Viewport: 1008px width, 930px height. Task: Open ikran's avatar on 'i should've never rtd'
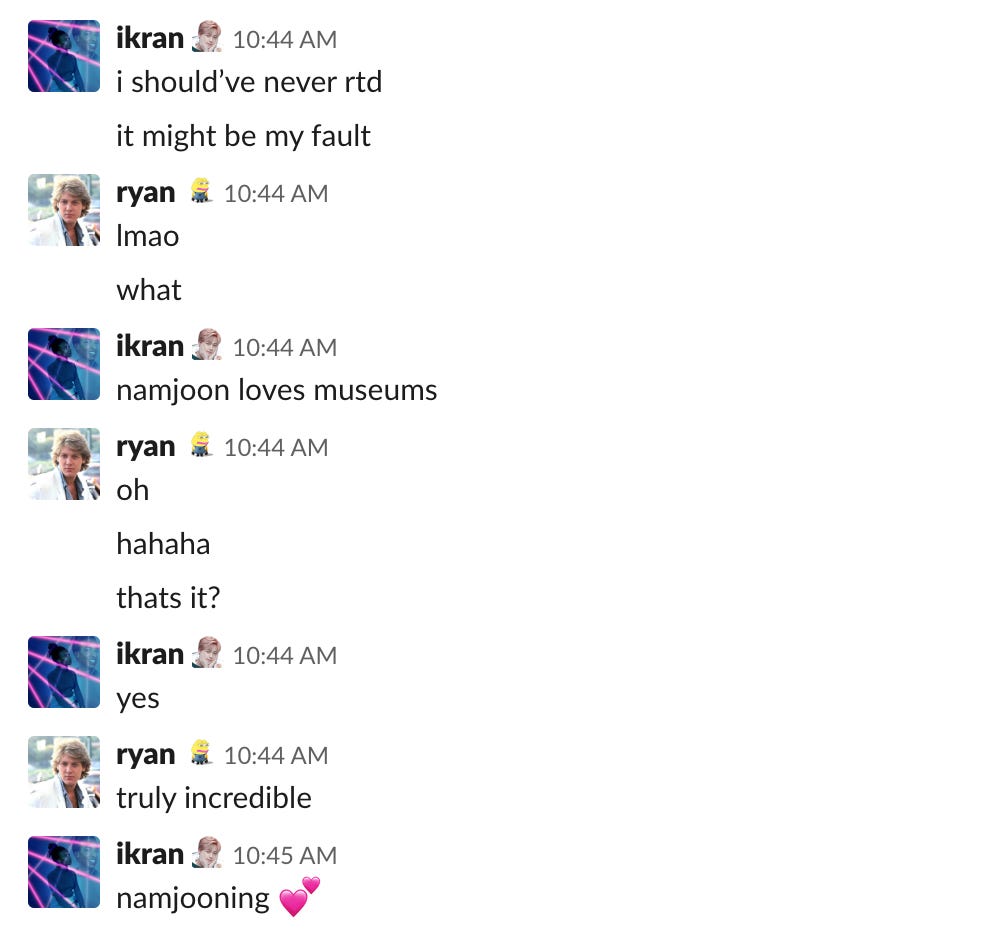click(64, 56)
